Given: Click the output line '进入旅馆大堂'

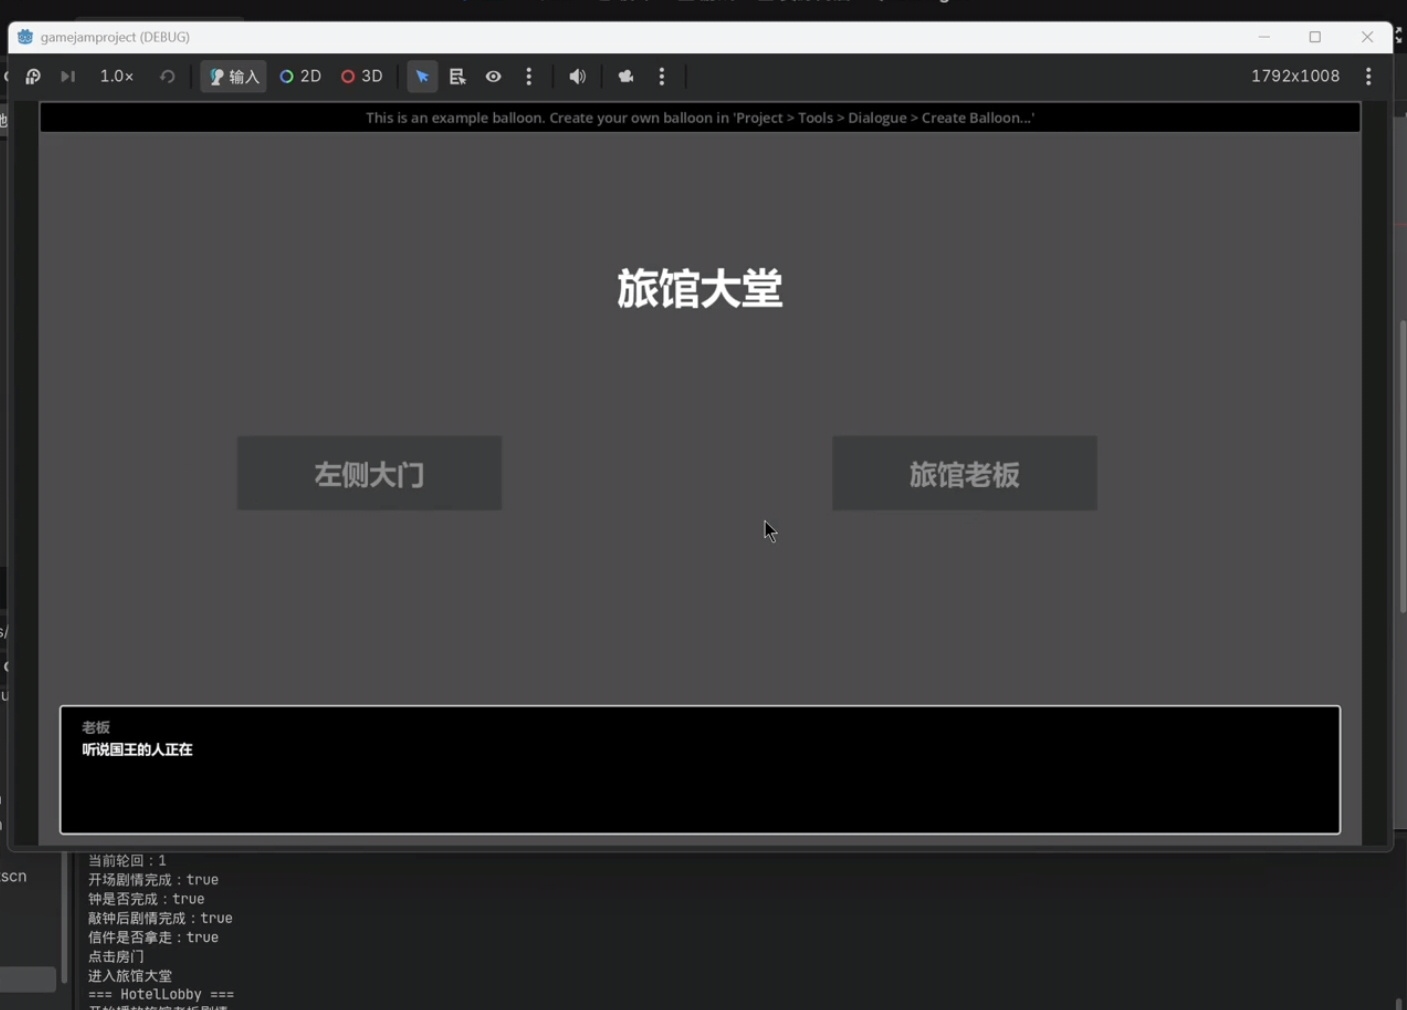Looking at the screenshot, I should 130,976.
